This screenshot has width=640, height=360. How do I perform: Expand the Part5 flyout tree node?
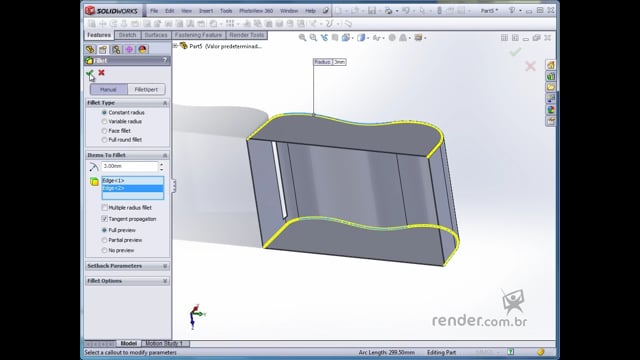tap(176, 46)
